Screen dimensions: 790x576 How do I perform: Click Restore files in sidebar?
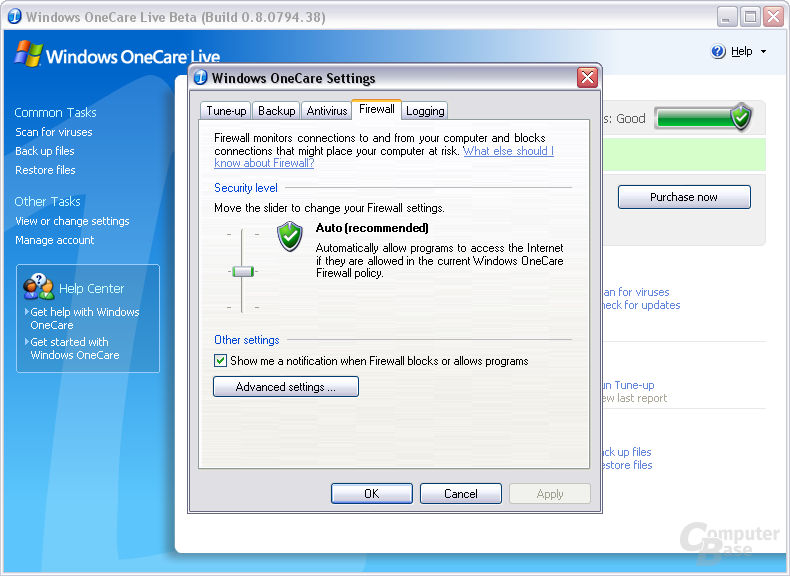pos(45,170)
